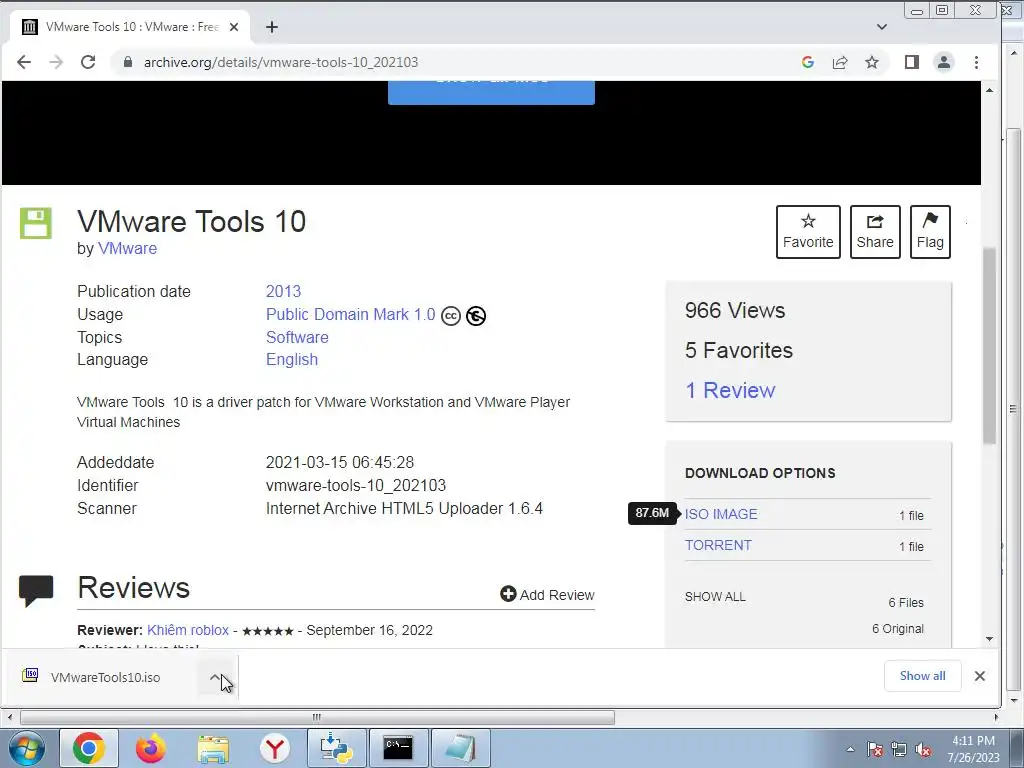Open Public Domain Mark 1.0 link
This screenshot has width=1024, height=768.
tap(350, 314)
